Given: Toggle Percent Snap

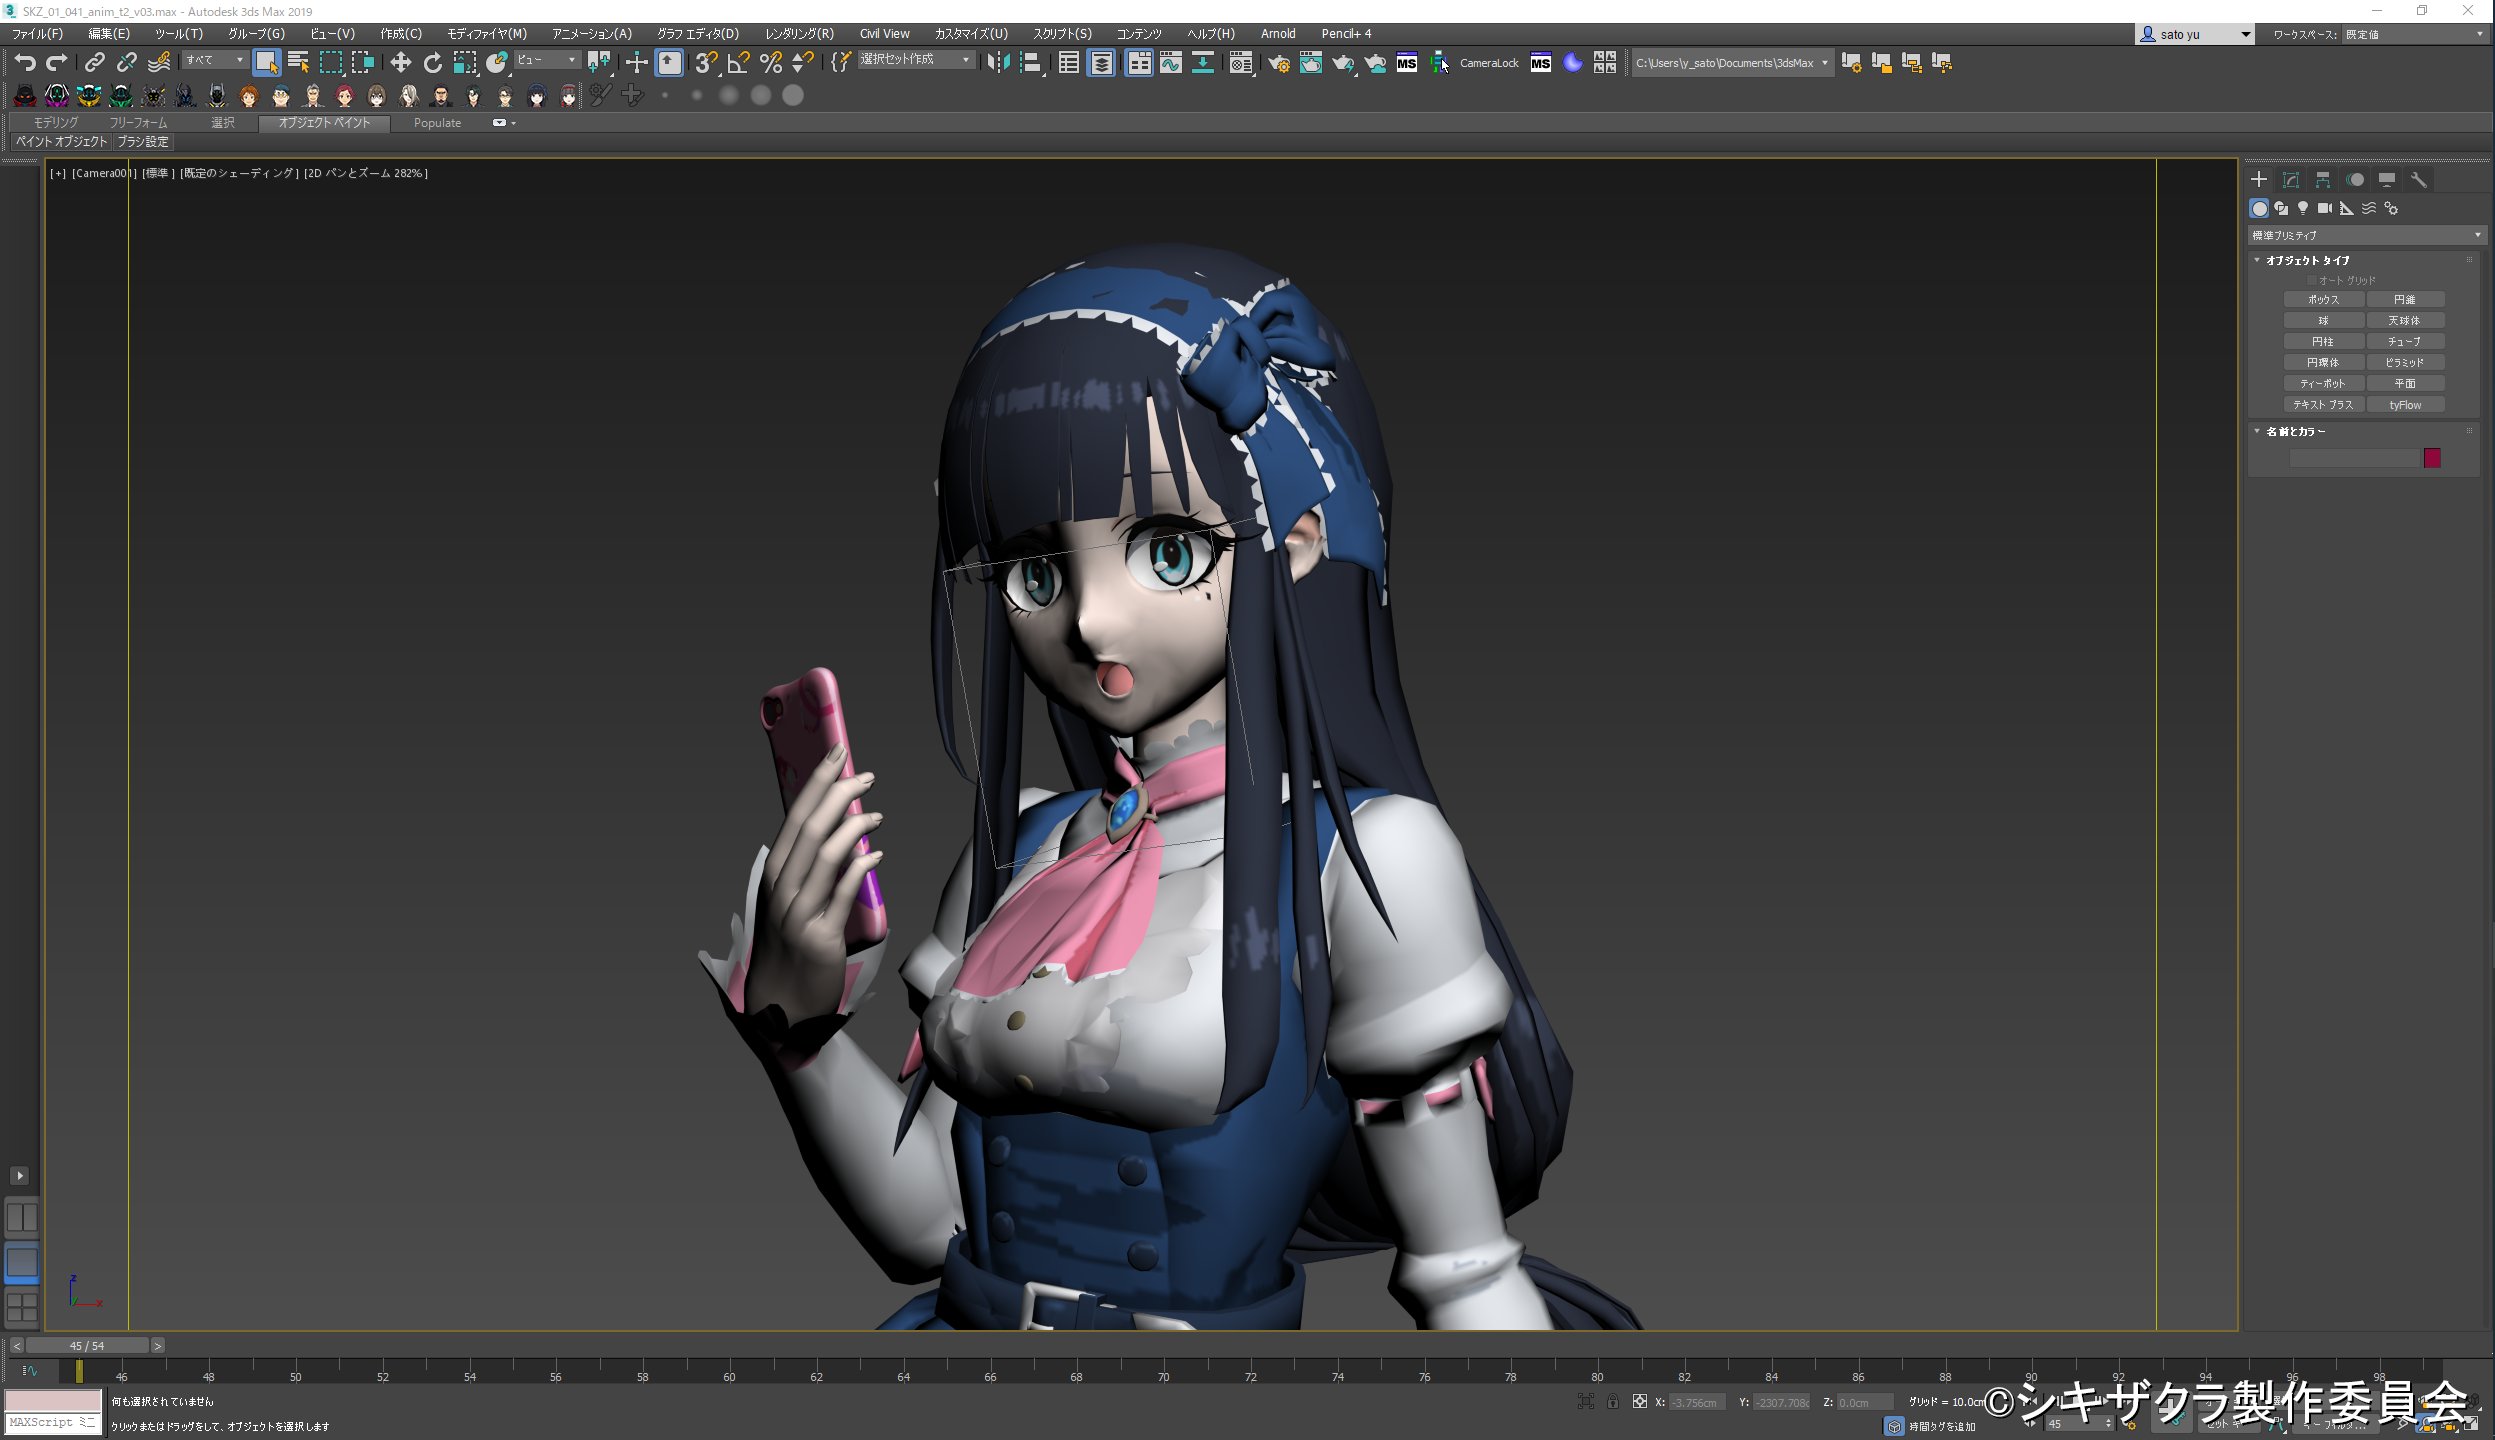Looking at the screenshot, I should click(770, 63).
